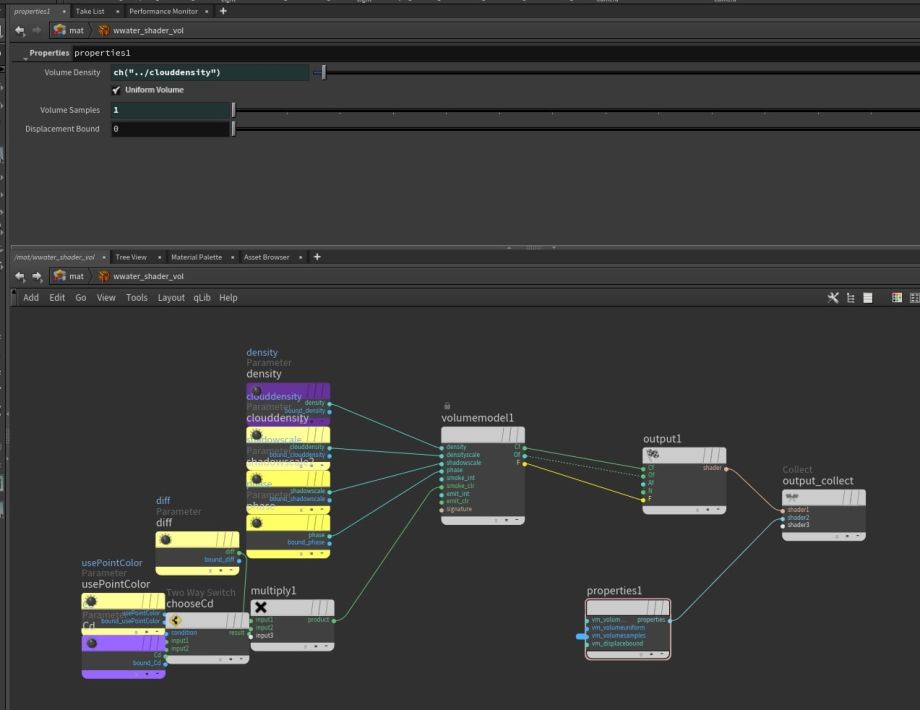The width and height of the screenshot is (920, 710).
Task: Open the qLib menu
Action: (x=202, y=297)
